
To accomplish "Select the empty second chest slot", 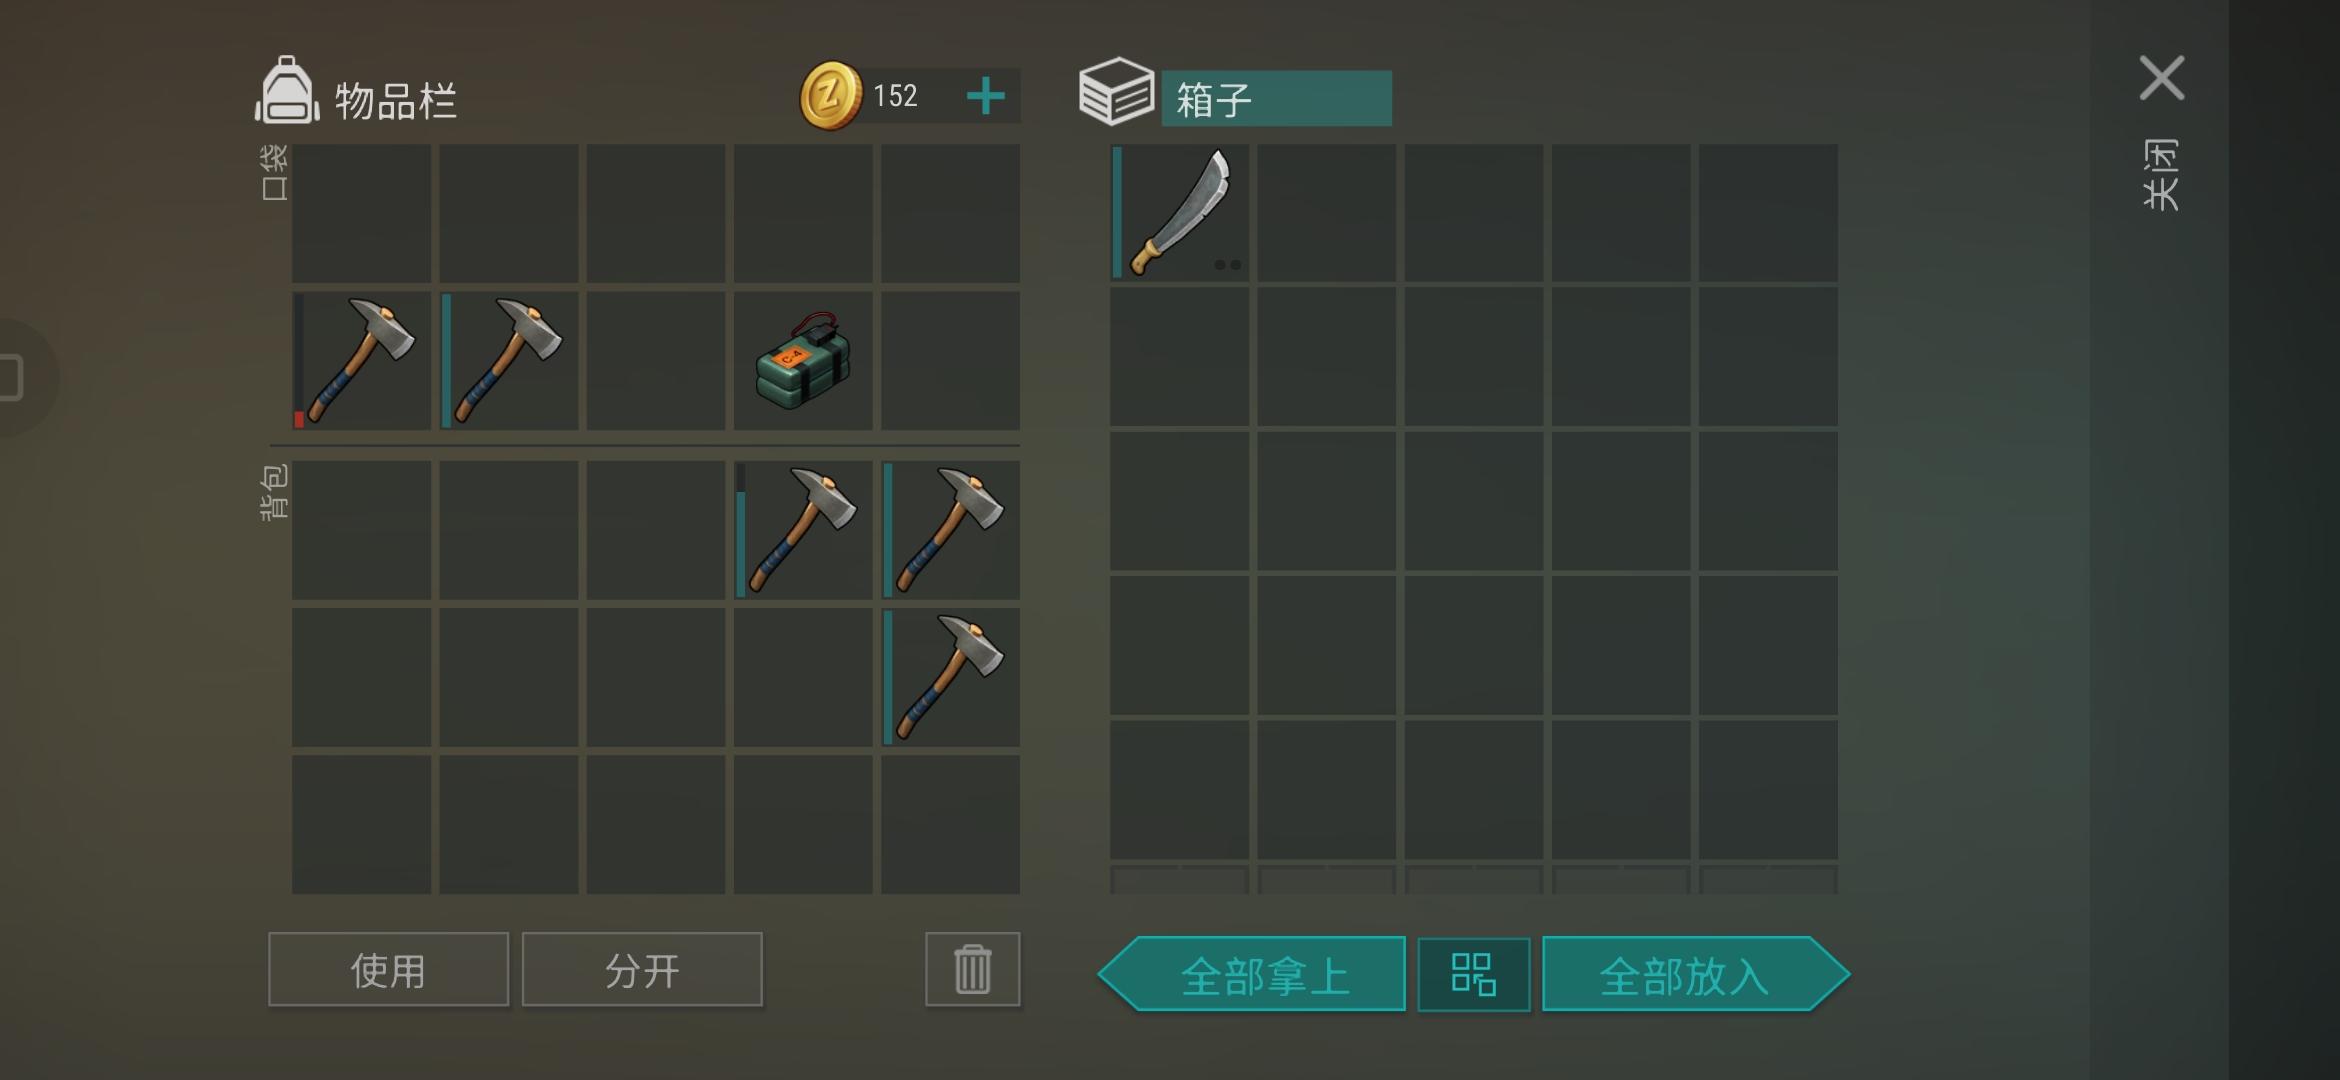I will (x=1327, y=213).
